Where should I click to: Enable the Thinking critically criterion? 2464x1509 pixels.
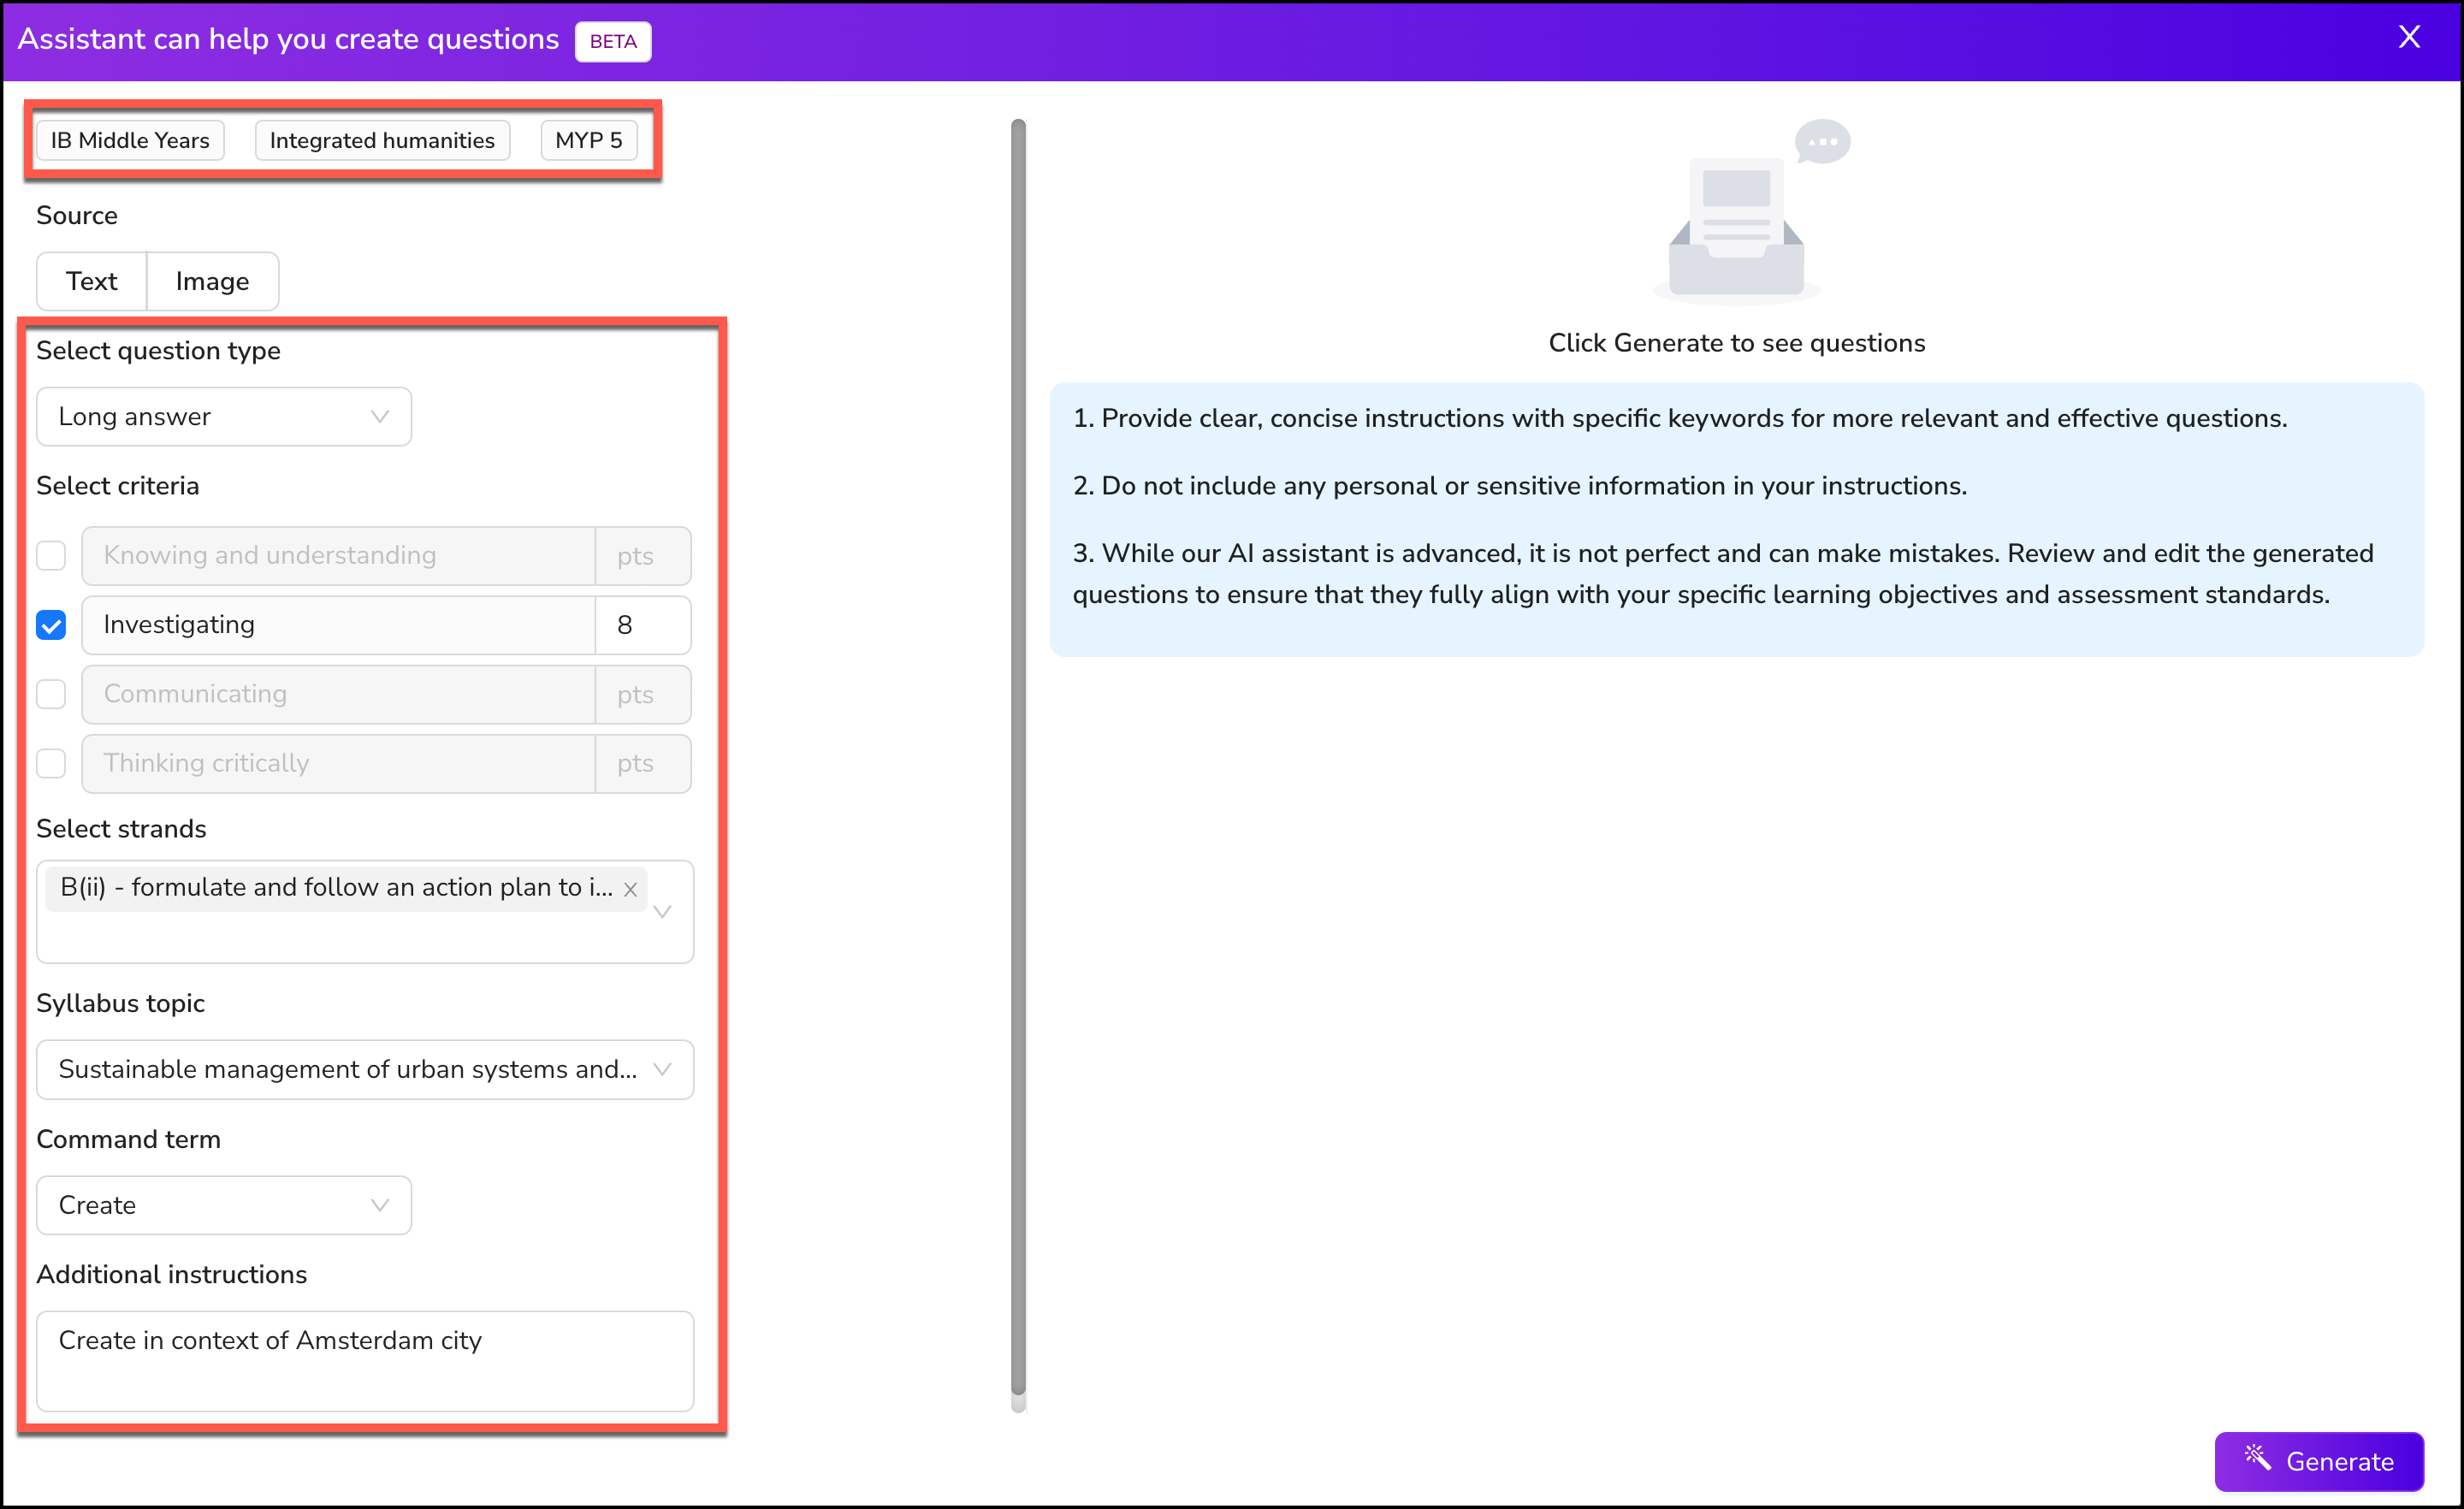click(x=51, y=763)
